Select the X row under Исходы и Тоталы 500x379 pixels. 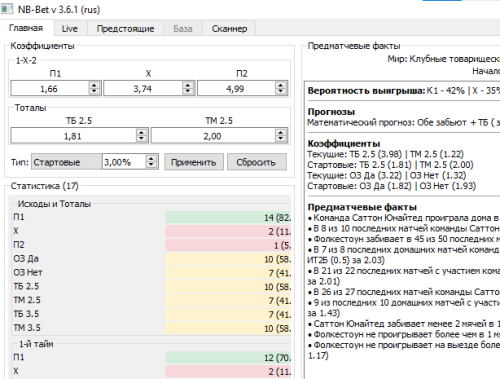[x=152, y=231]
